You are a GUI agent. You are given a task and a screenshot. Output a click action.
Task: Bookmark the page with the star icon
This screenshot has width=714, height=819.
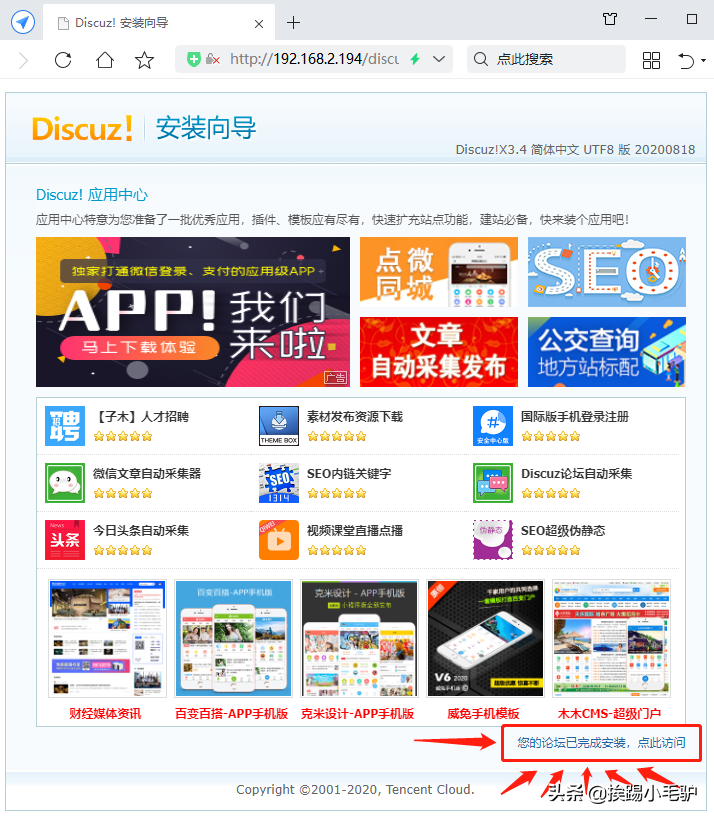pyautogui.click(x=144, y=60)
